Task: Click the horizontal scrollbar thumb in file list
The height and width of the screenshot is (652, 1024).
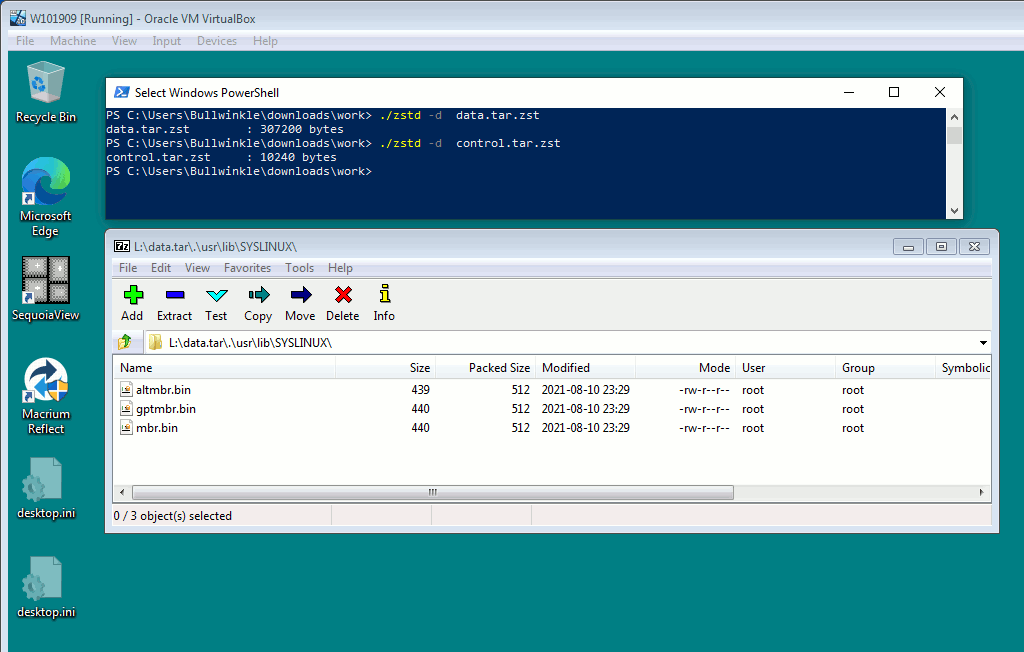Action: (x=432, y=492)
